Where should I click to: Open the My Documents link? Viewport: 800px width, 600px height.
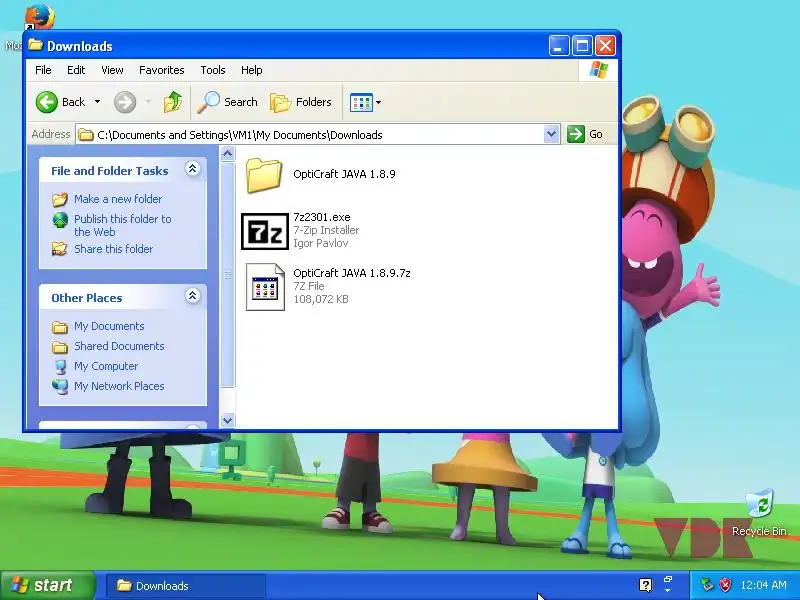click(109, 326)
